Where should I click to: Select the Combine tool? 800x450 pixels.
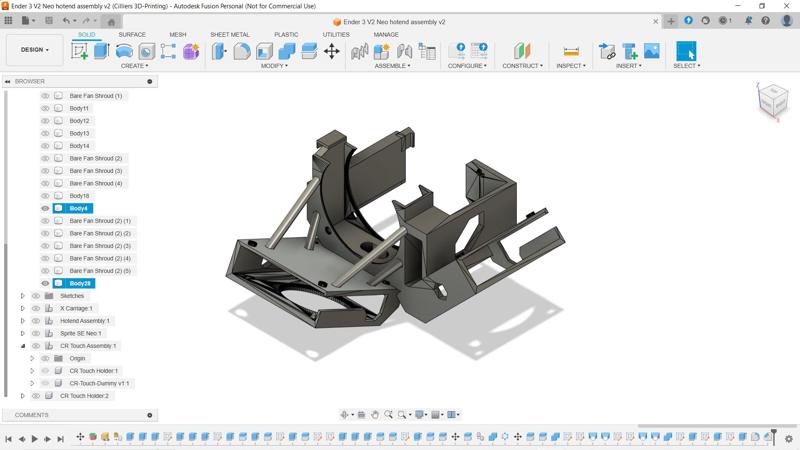pos(287,51)
